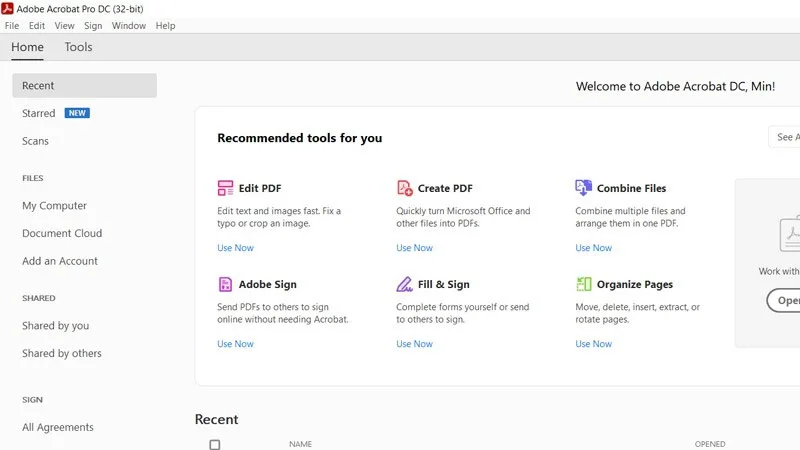Click the Edit PDF tool icon
This screenshot has width=800, height=450.
pyautogui.click(x=225, y=188)
